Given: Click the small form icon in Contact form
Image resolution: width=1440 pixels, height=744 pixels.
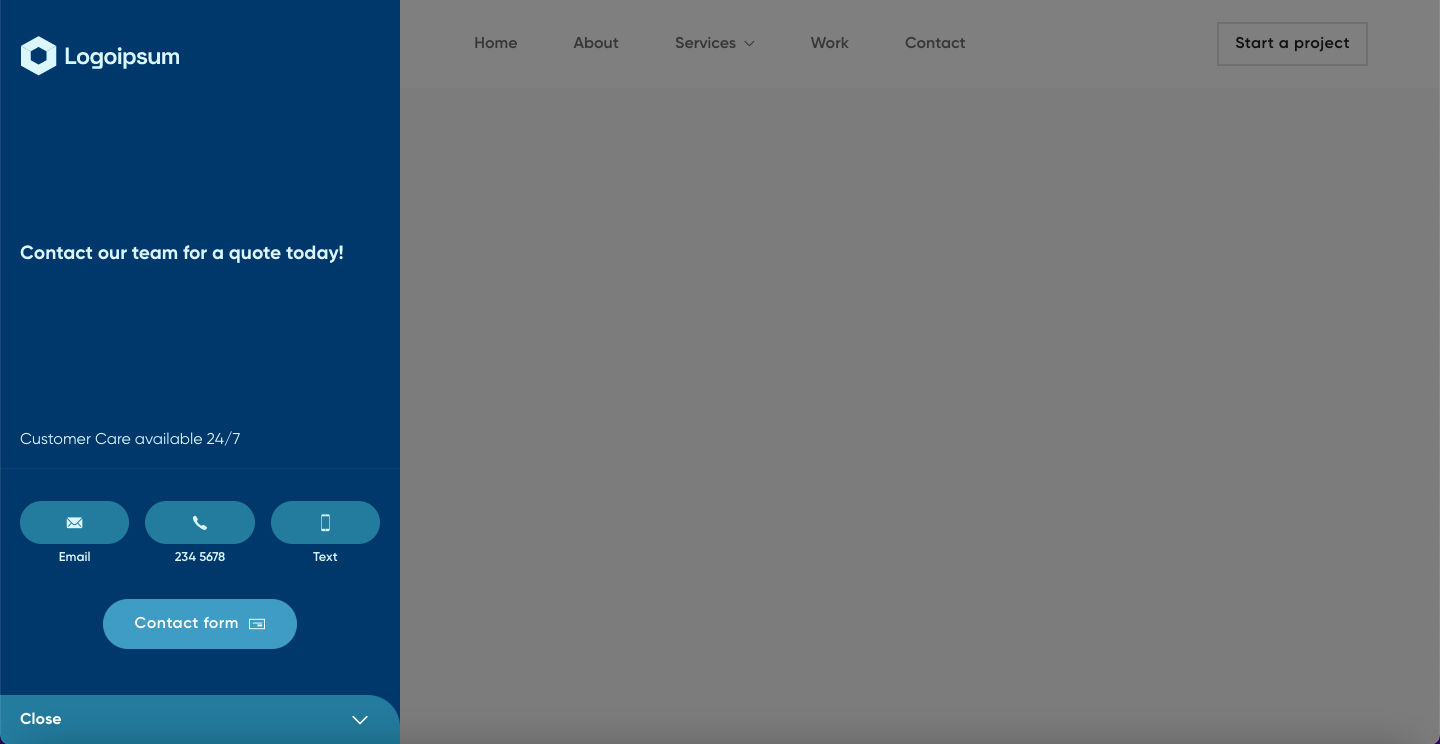Looking at the screenshot, I should 257,624.
